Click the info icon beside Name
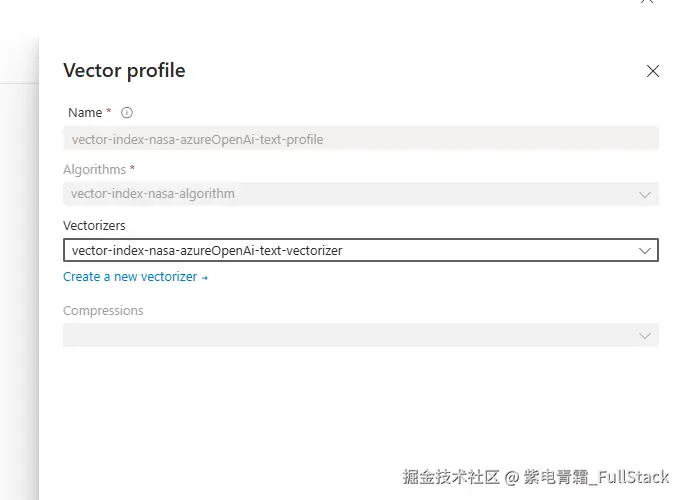Viewport: 683px width, 500px height. pos(127,113)
